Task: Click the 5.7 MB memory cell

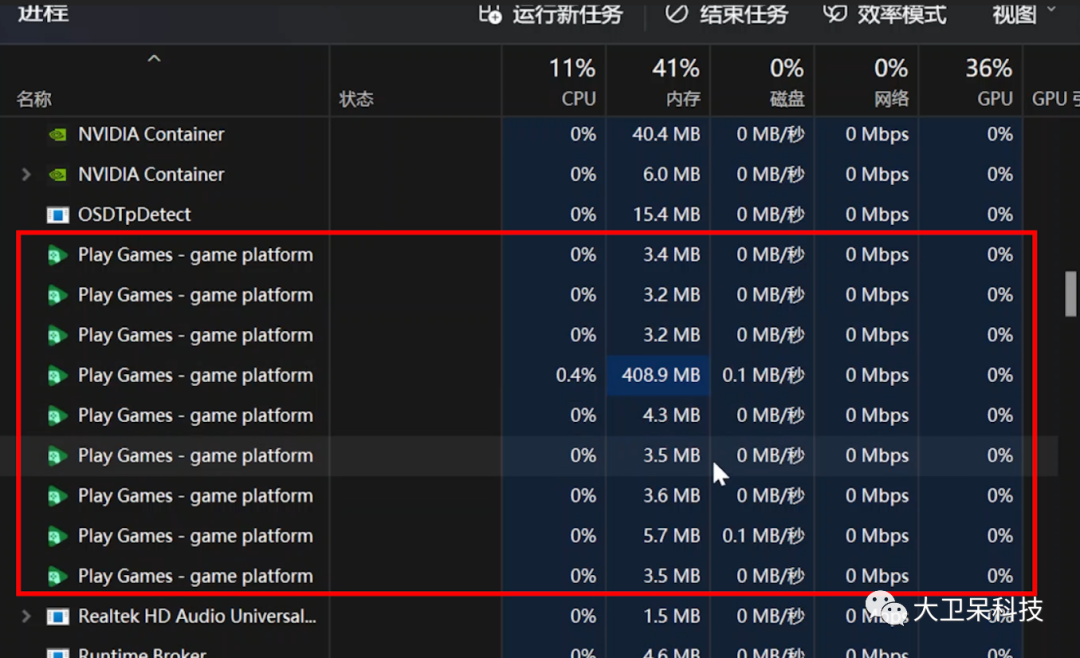Action: (x=658, y=536)
